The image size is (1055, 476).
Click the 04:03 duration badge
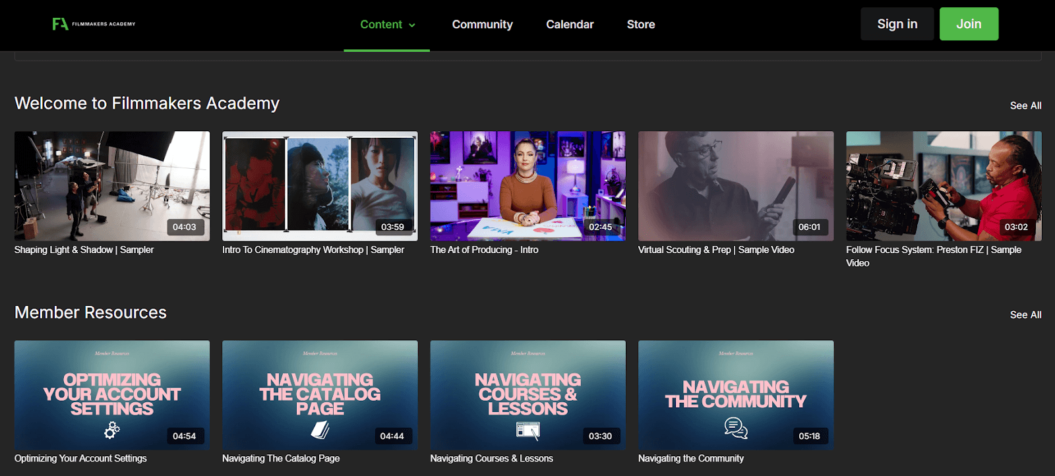pos(185,227)
